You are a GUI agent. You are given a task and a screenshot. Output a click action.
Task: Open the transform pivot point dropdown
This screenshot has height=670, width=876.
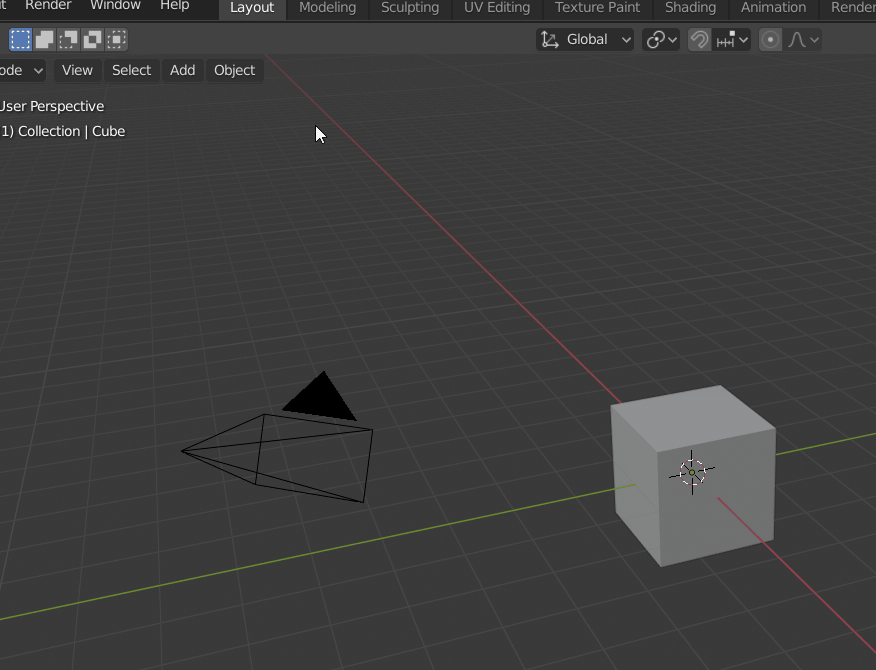click(x=661, y=40)
